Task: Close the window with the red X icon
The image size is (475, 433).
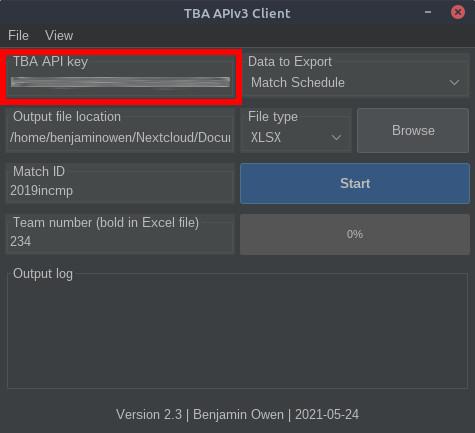Action: click(458, 12)
